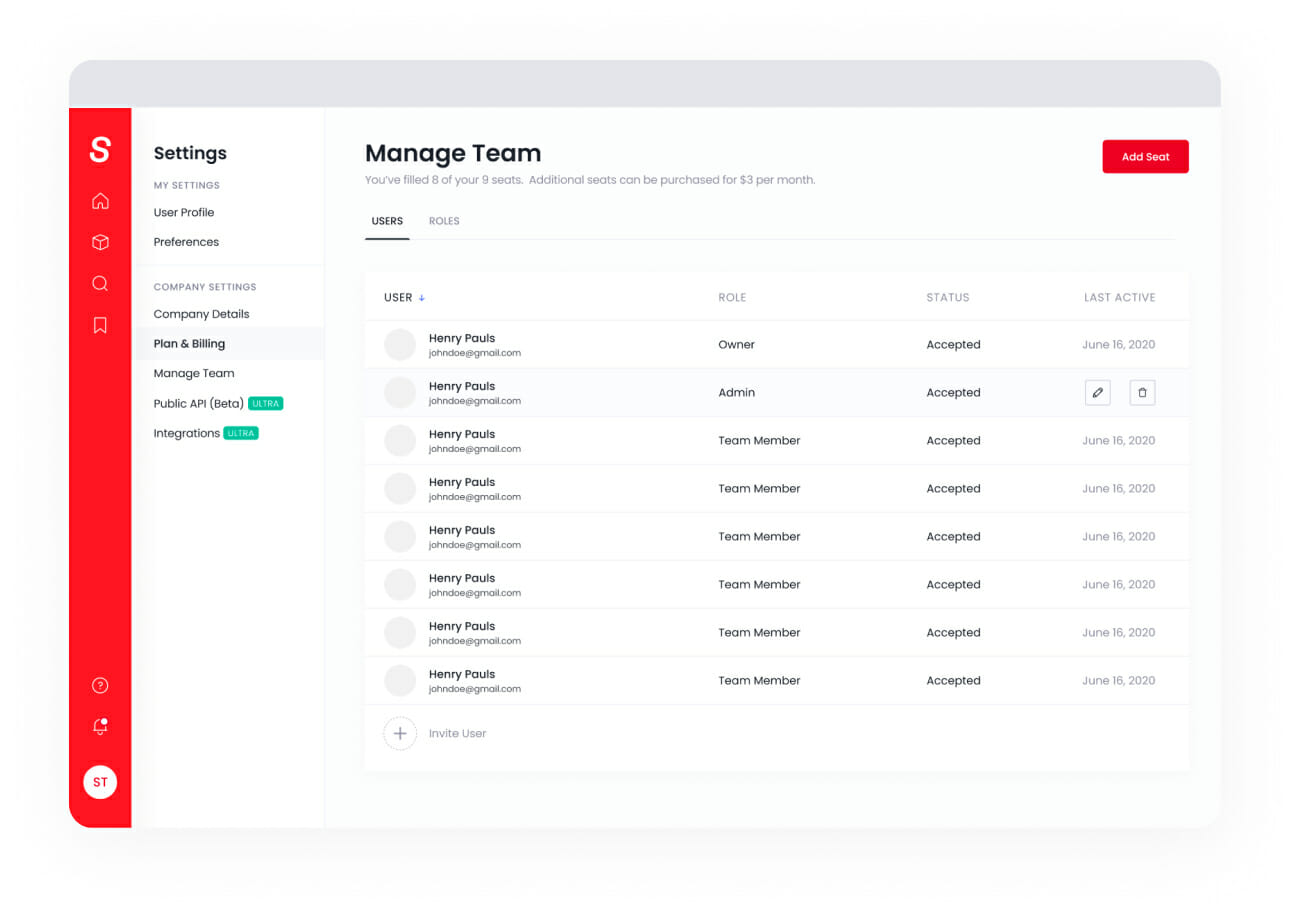Select the home icon in sidebar
This screenshot has width=1296, height=912.
100,201
